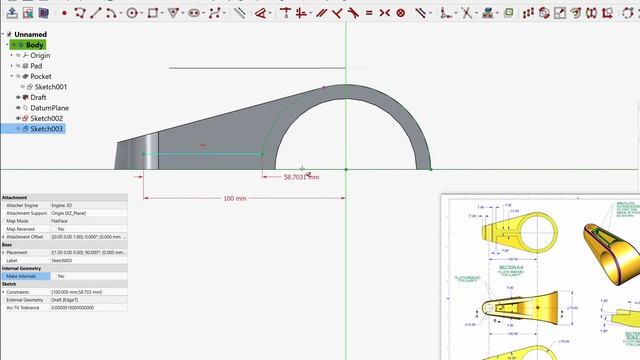This screenshot has width=640, height=360.
Task: Expand the Pad tree node
Action: pos(11,66)
